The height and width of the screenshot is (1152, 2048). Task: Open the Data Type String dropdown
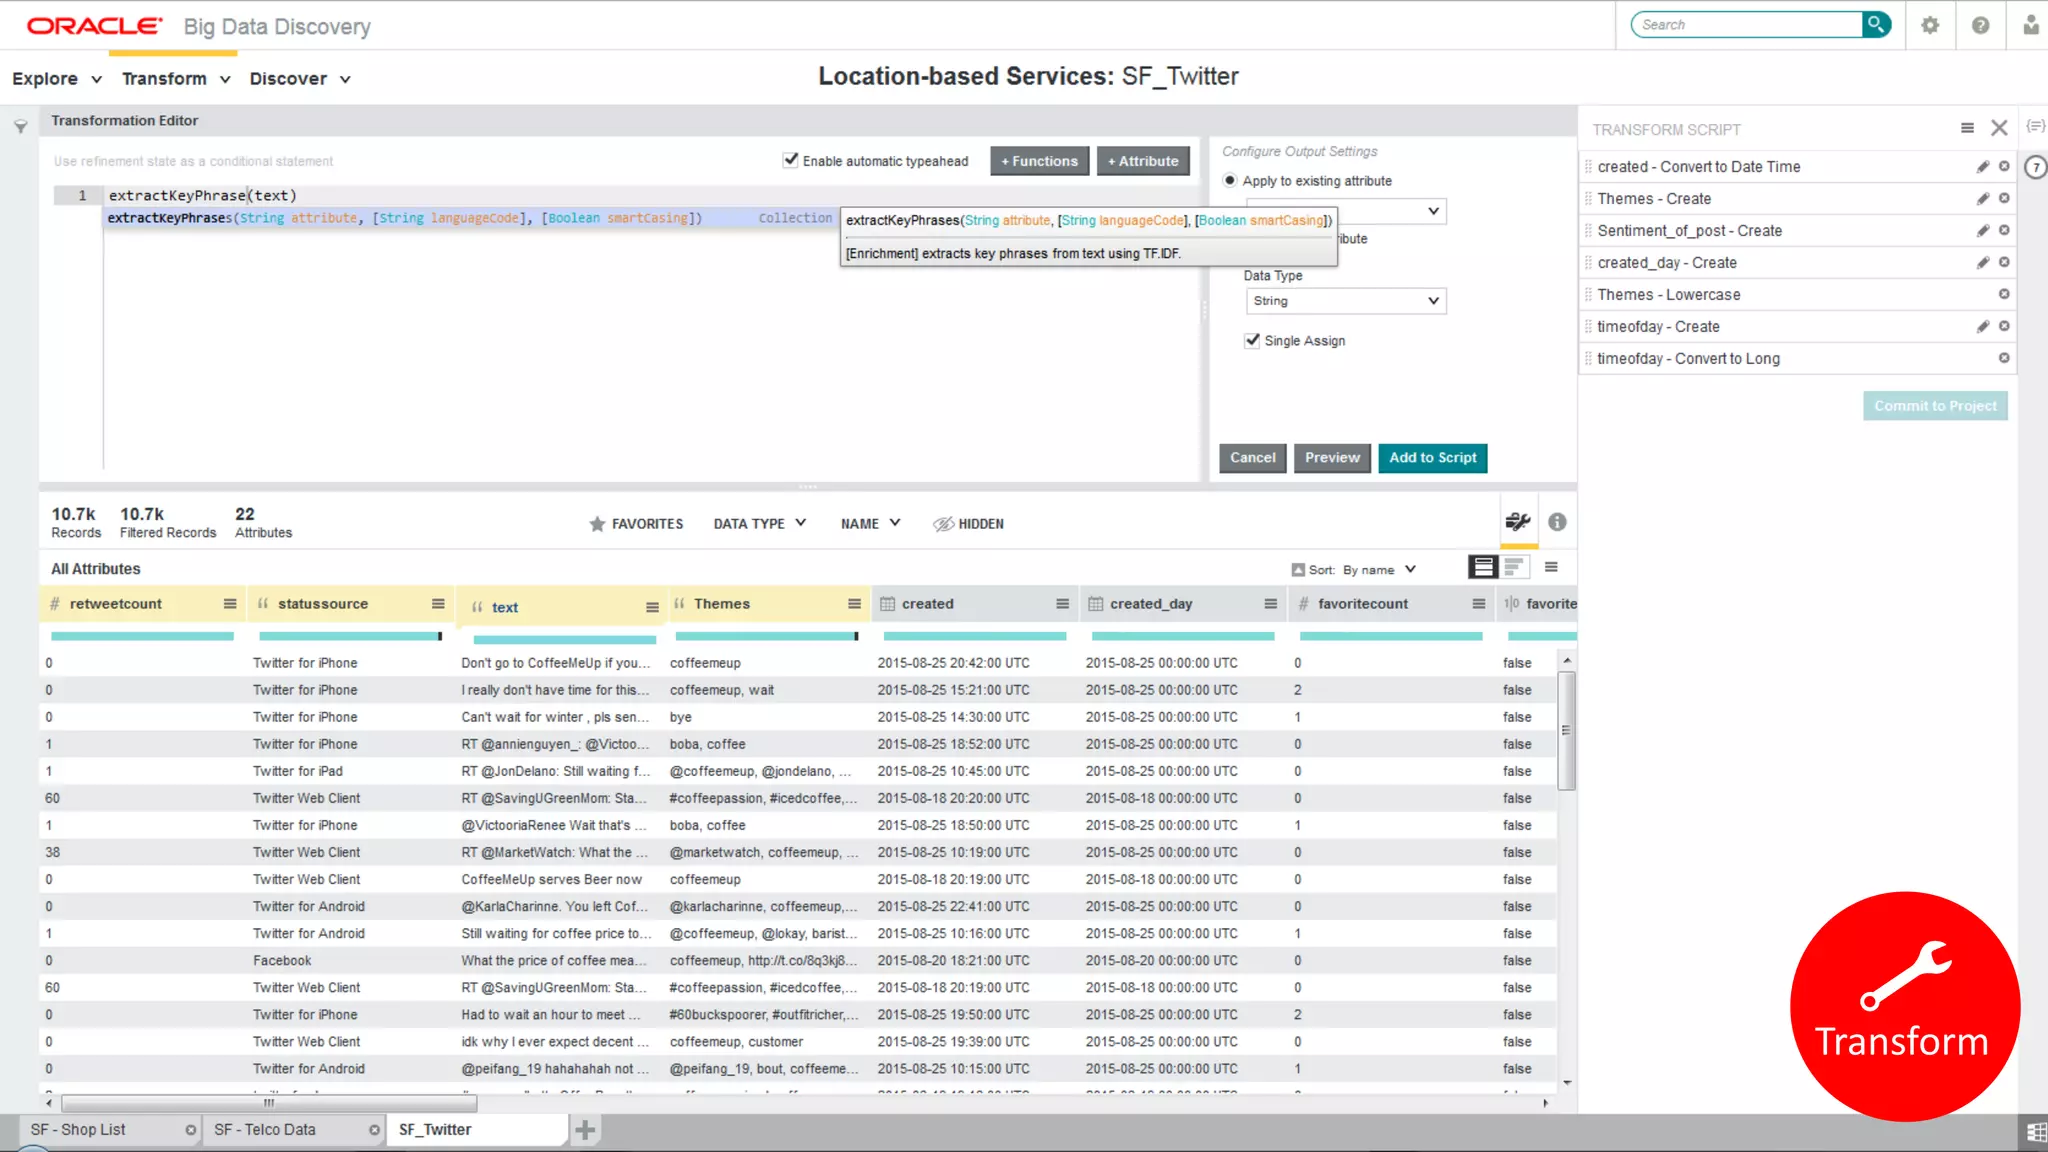(1345, 301)
